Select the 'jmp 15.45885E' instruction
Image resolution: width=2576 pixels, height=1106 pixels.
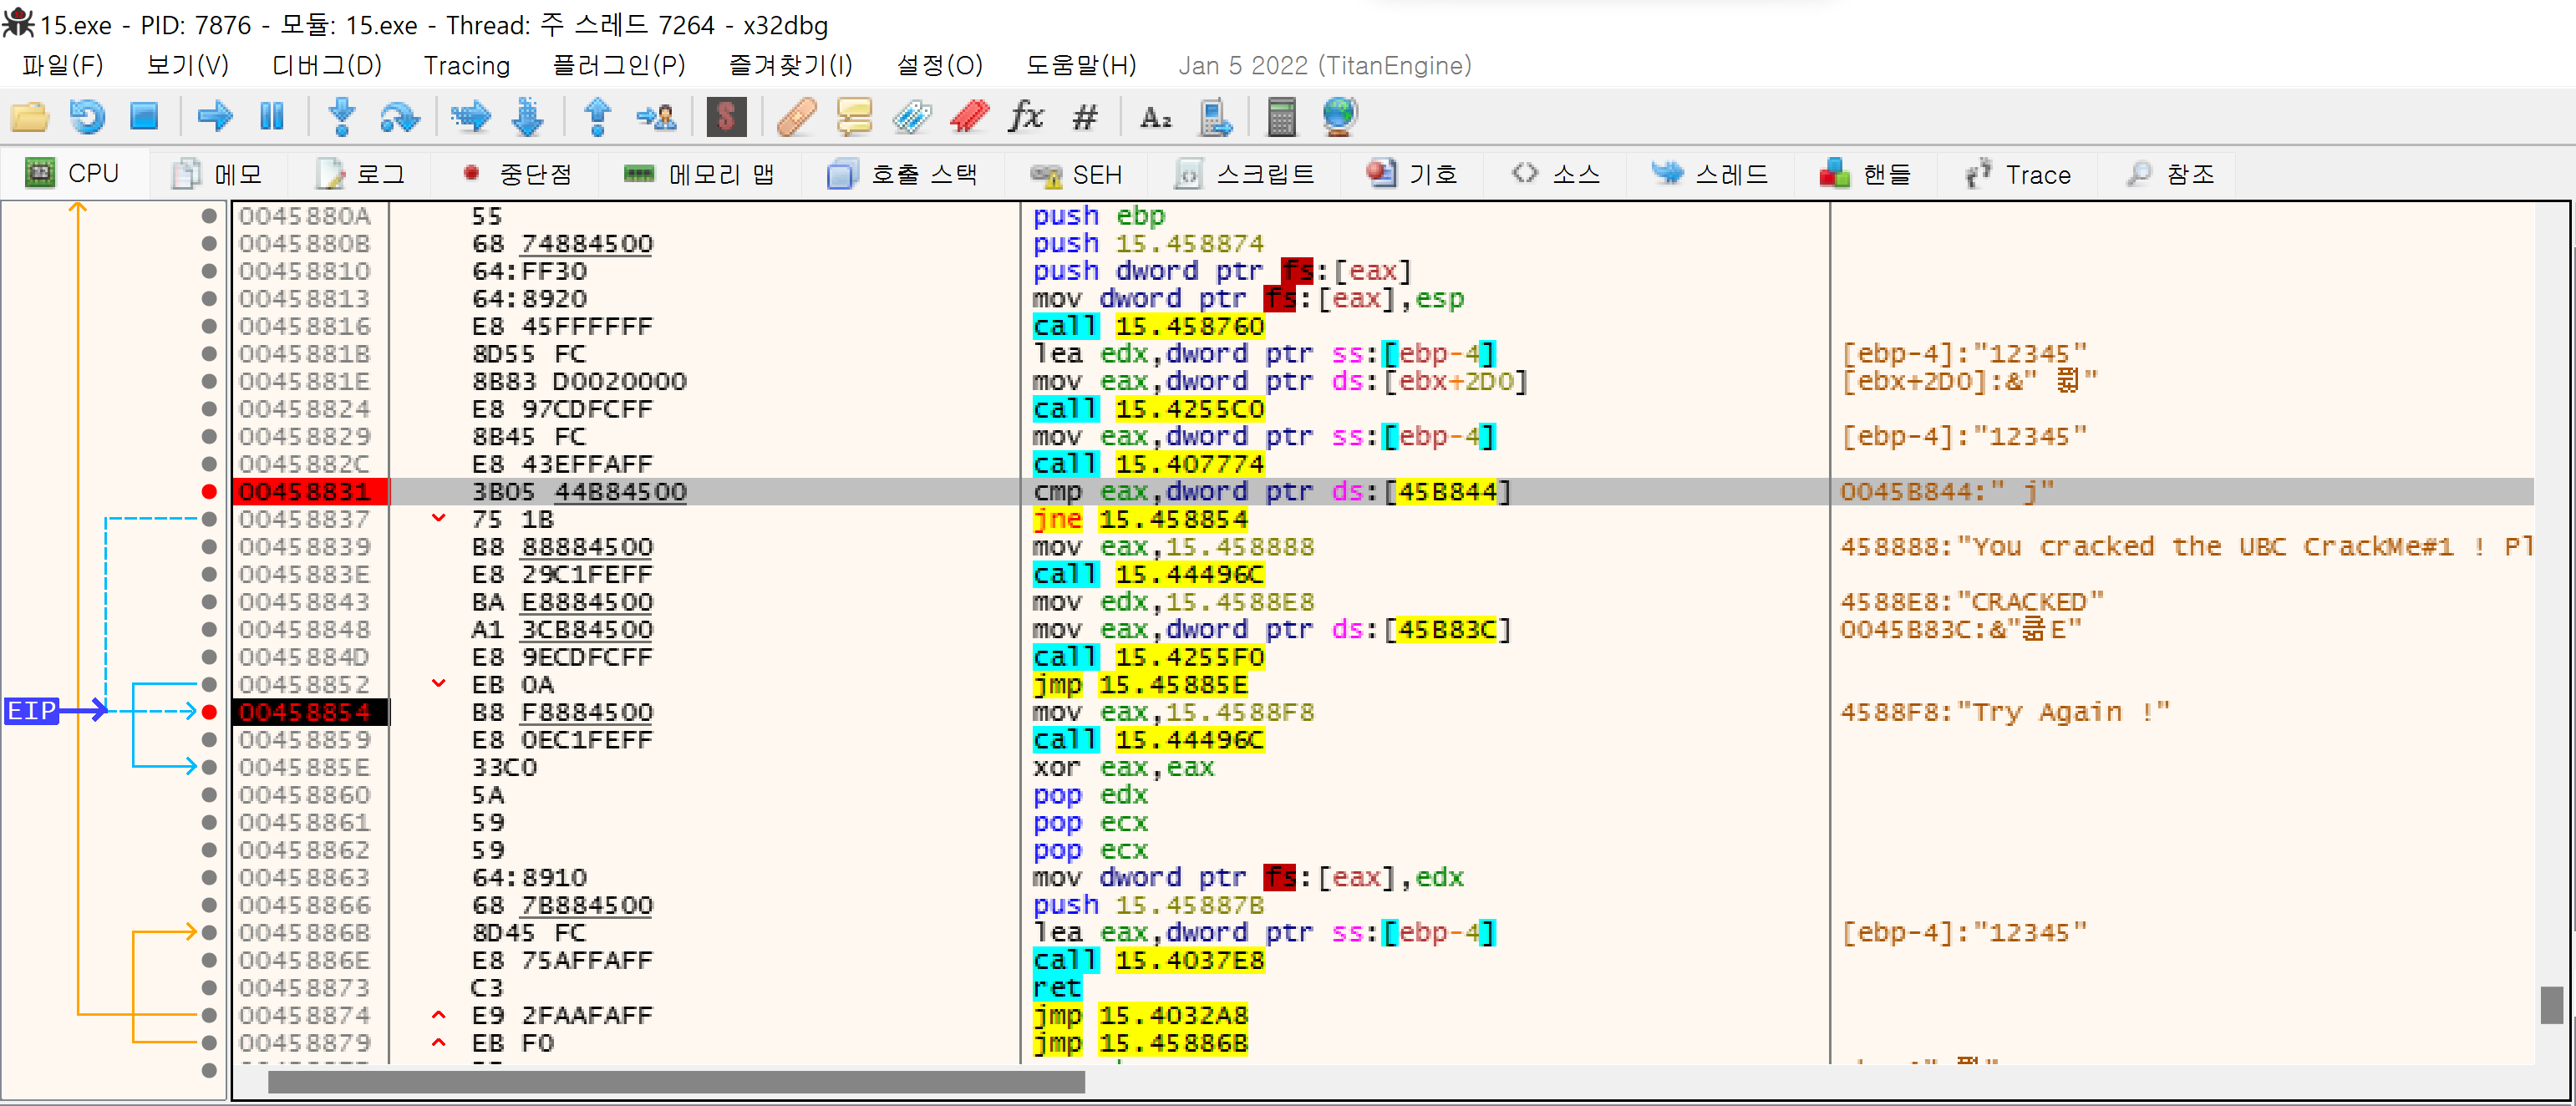coord(1140,684)
